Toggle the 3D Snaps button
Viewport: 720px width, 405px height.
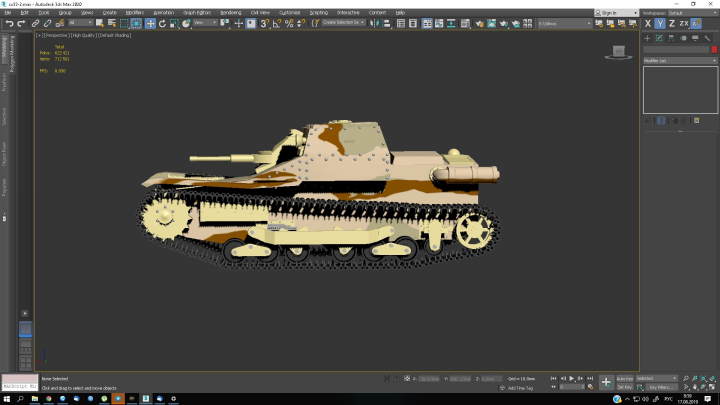pos(264,23)
